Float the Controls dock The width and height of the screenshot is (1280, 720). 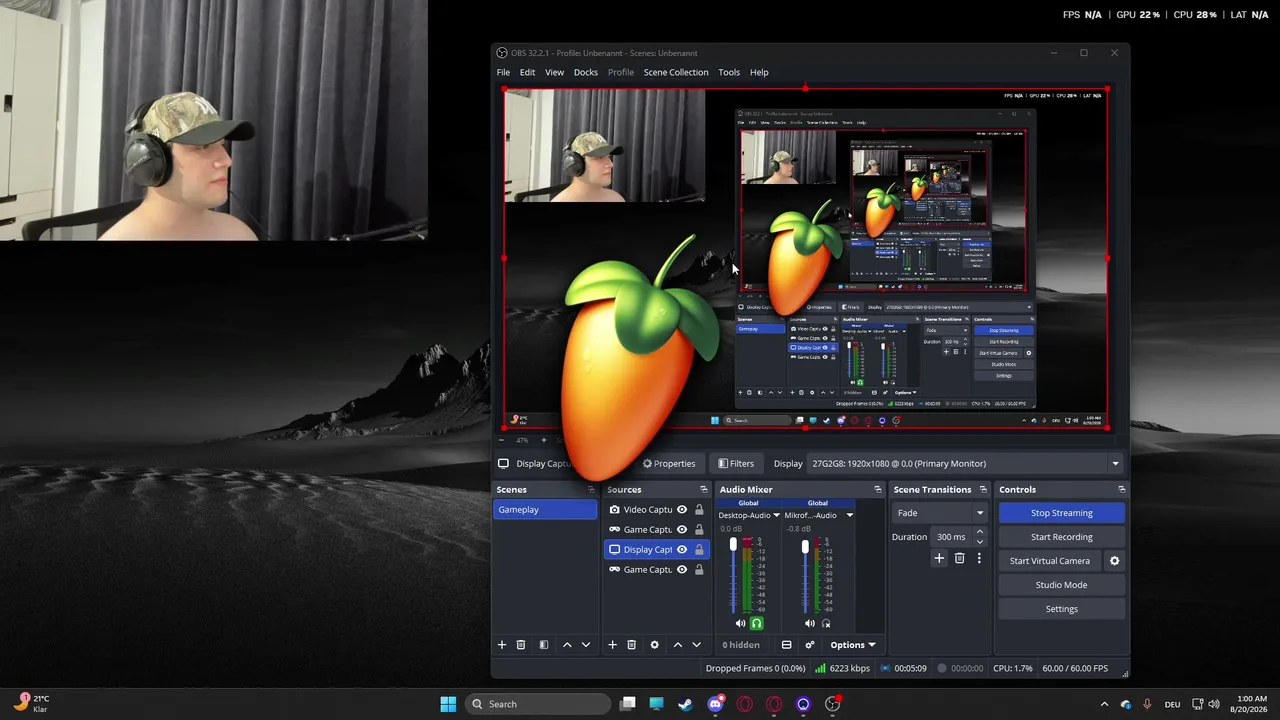1122,490
